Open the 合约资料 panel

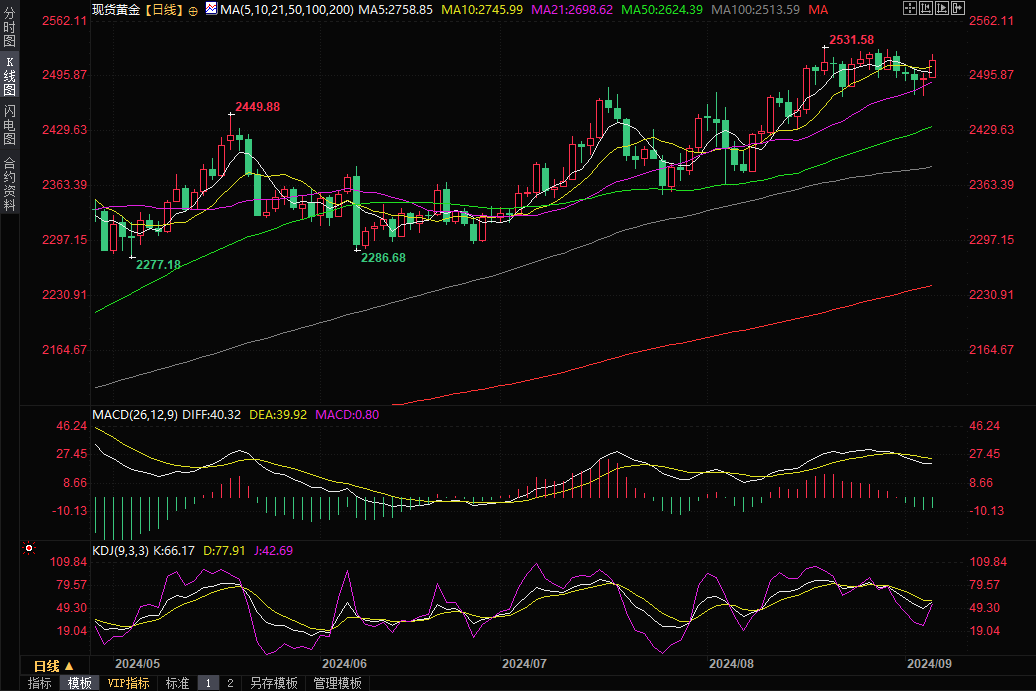coord(9,183)
